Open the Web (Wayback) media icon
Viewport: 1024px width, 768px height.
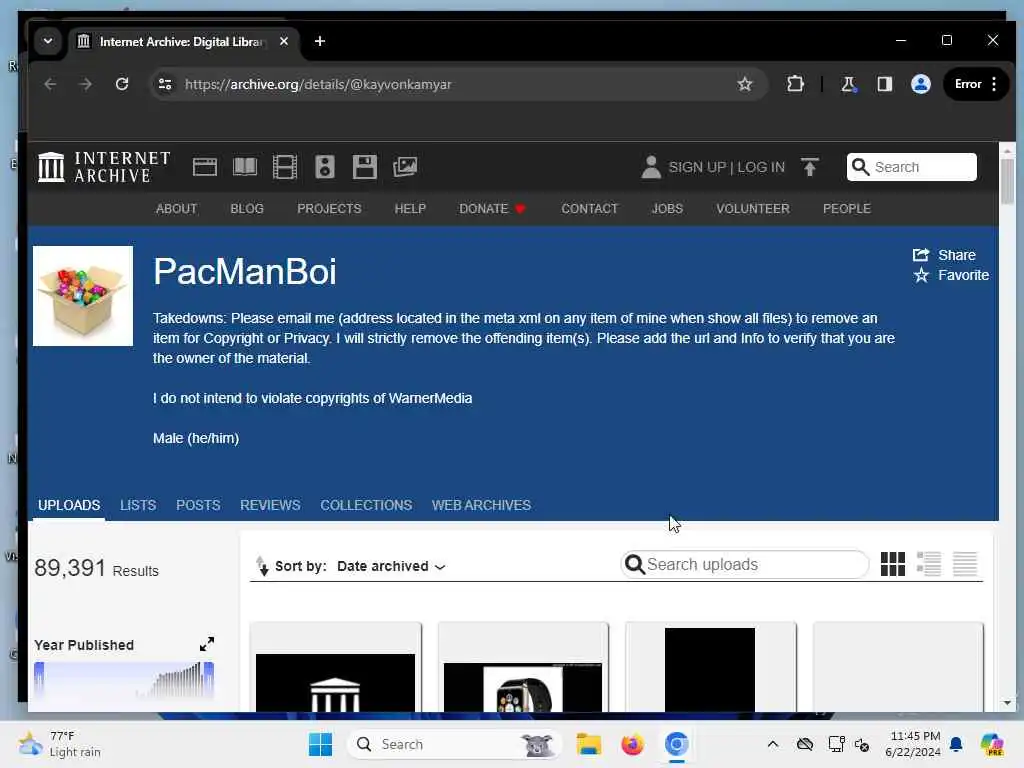204,167
